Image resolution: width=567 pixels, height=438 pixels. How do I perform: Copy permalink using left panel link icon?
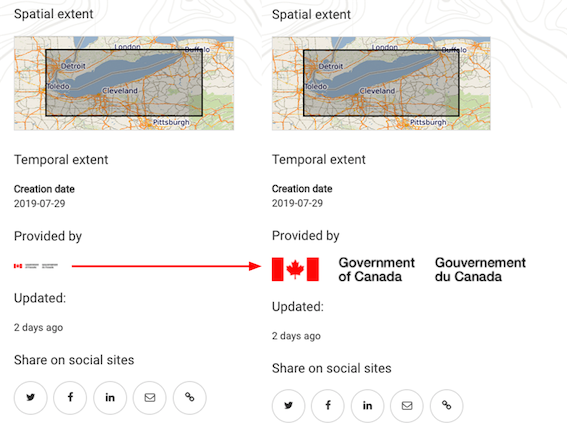click(189, 397)
